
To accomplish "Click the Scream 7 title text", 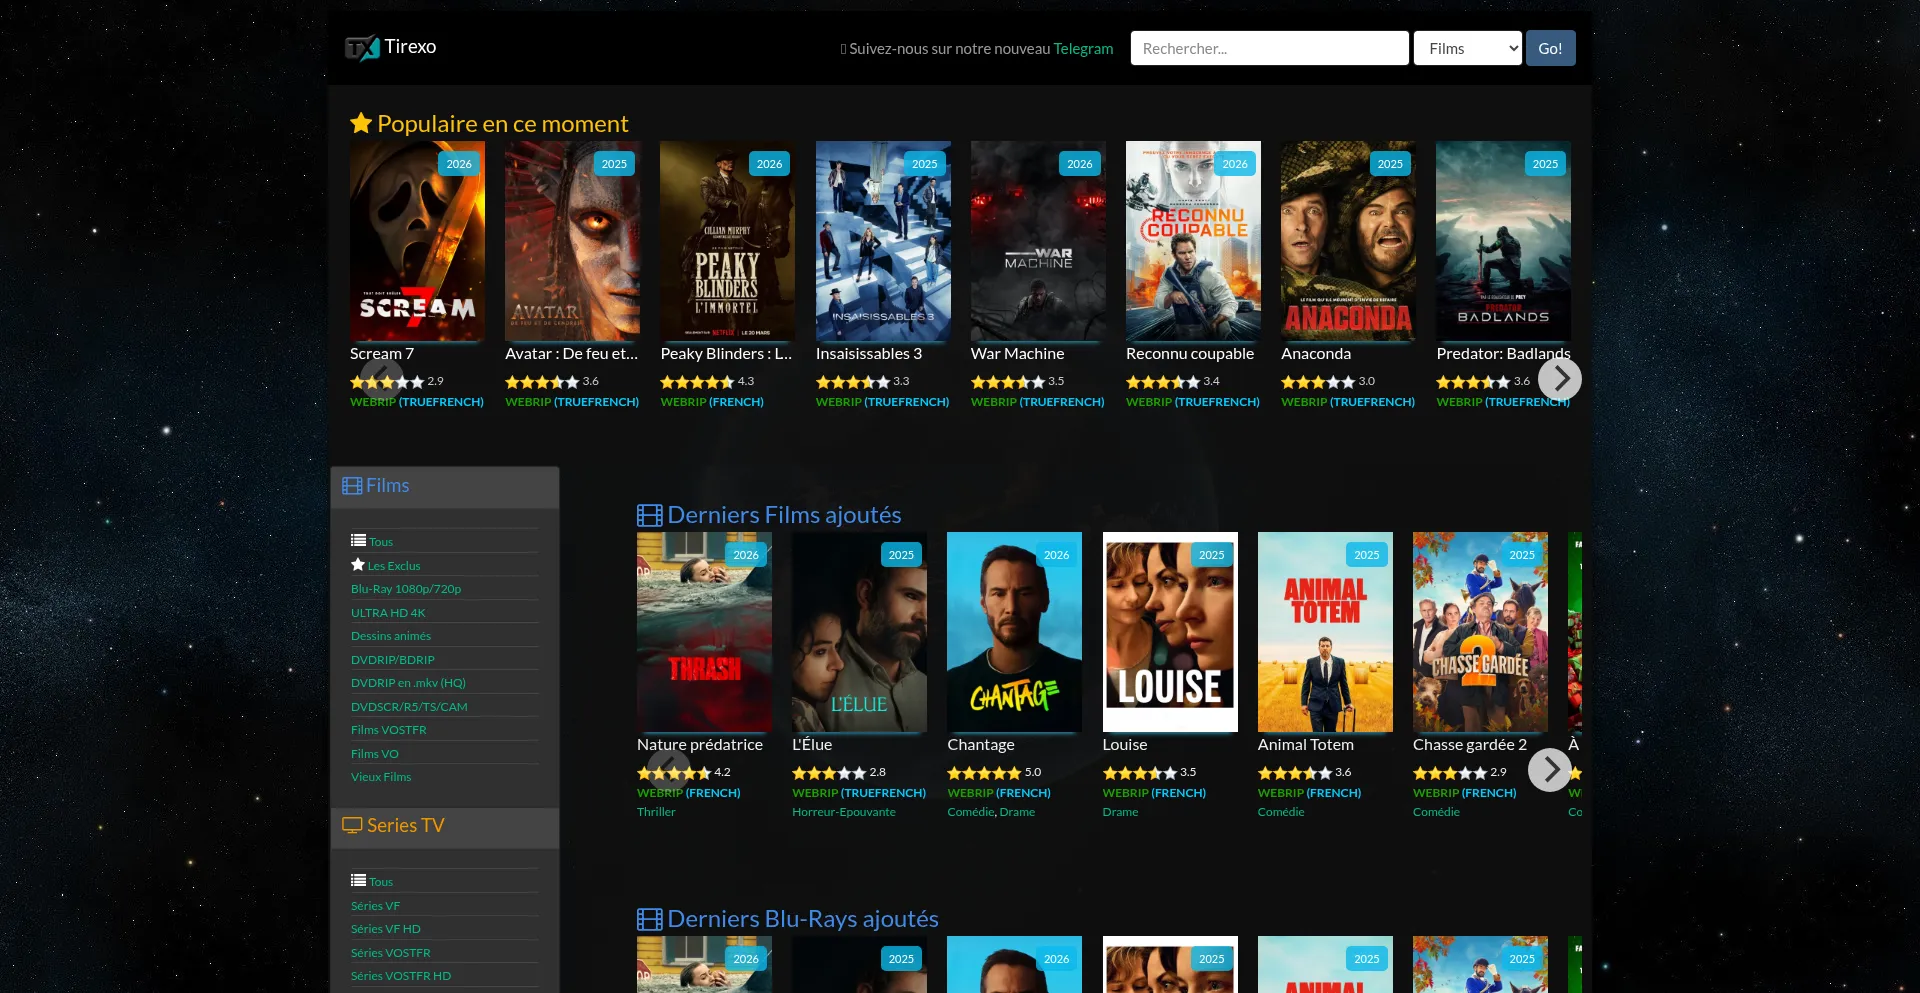I will pos(382,354).
